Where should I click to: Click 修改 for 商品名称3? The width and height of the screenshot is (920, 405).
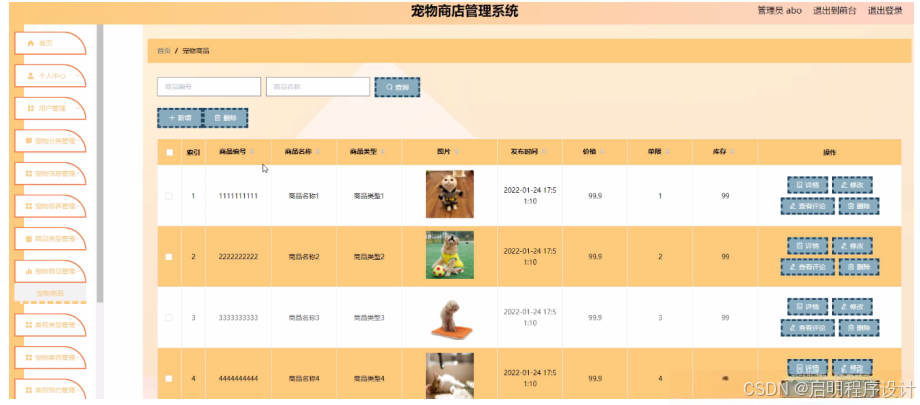click(x=852, y=306)
